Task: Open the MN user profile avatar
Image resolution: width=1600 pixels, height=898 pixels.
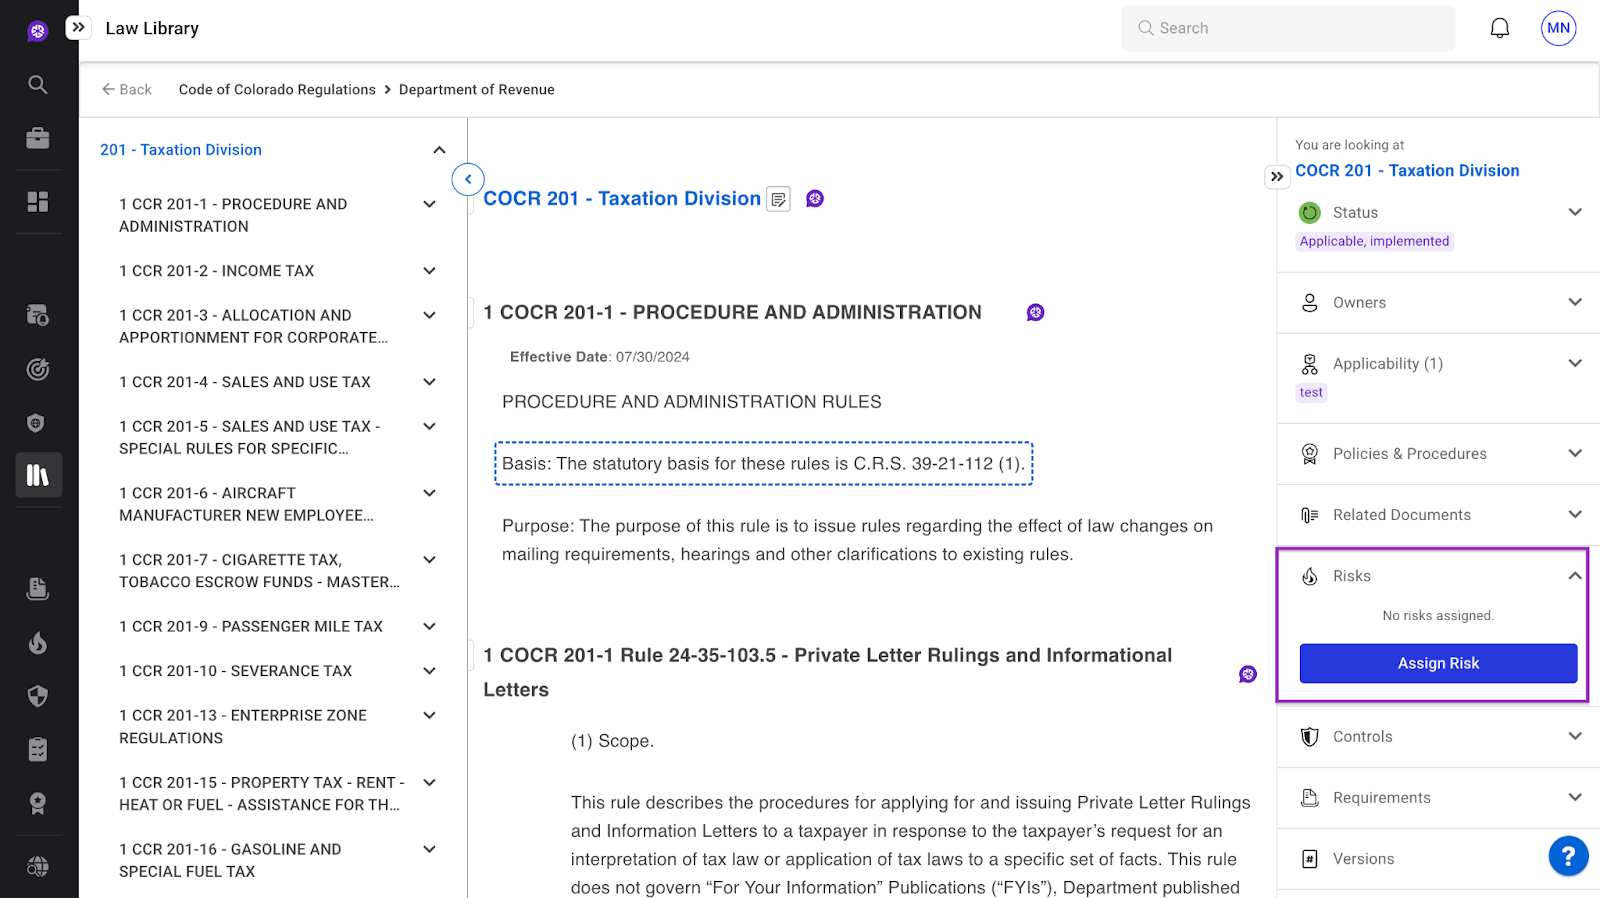Action: tap(1558, 28)
